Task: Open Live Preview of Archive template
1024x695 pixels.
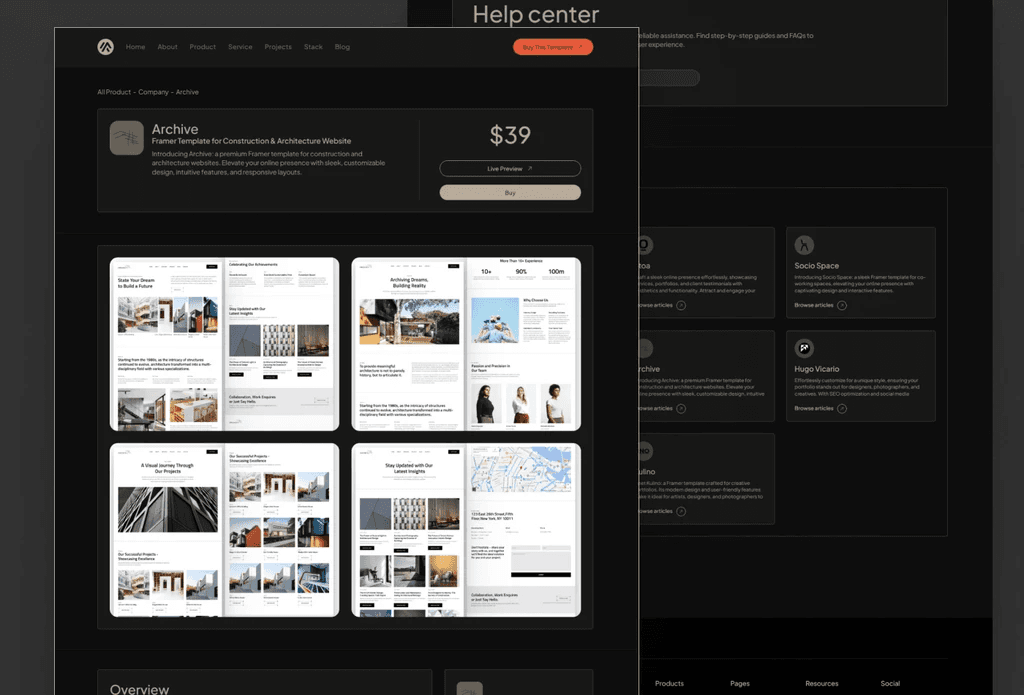Action: tap(510, 169)
